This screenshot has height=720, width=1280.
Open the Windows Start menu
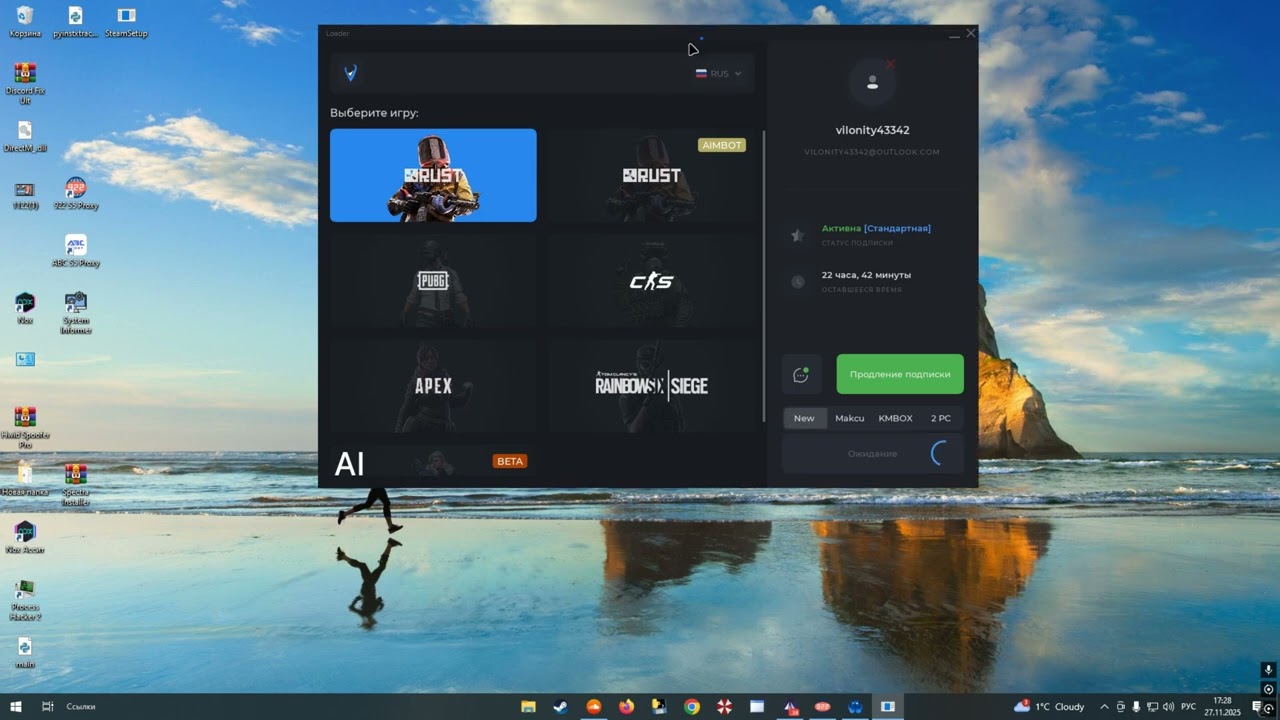pos(15,706)
